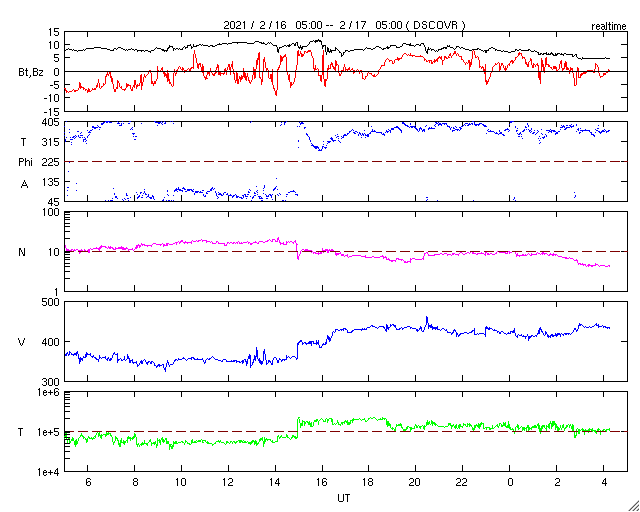Click the "Phi" axis label
This screenshot has height=512, width=640.
pyautogui.click(x=25, y=162)
